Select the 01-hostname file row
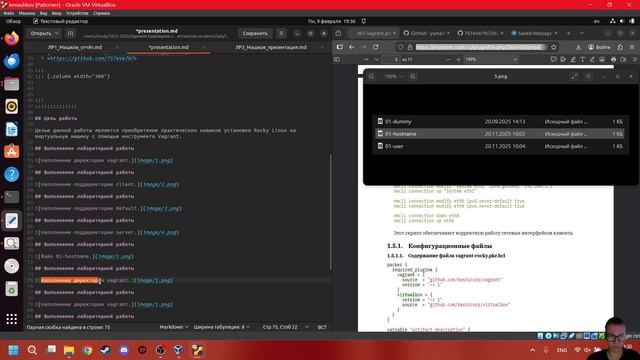Image resolution: width=640 pixels, height=360 pixels. click(x=500, y=134)
